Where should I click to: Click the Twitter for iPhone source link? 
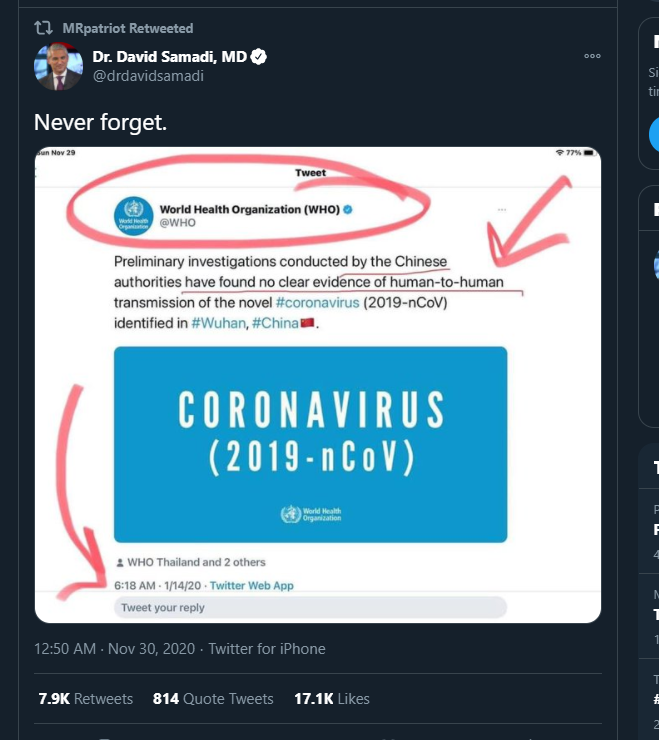click(x=267, y=649)
